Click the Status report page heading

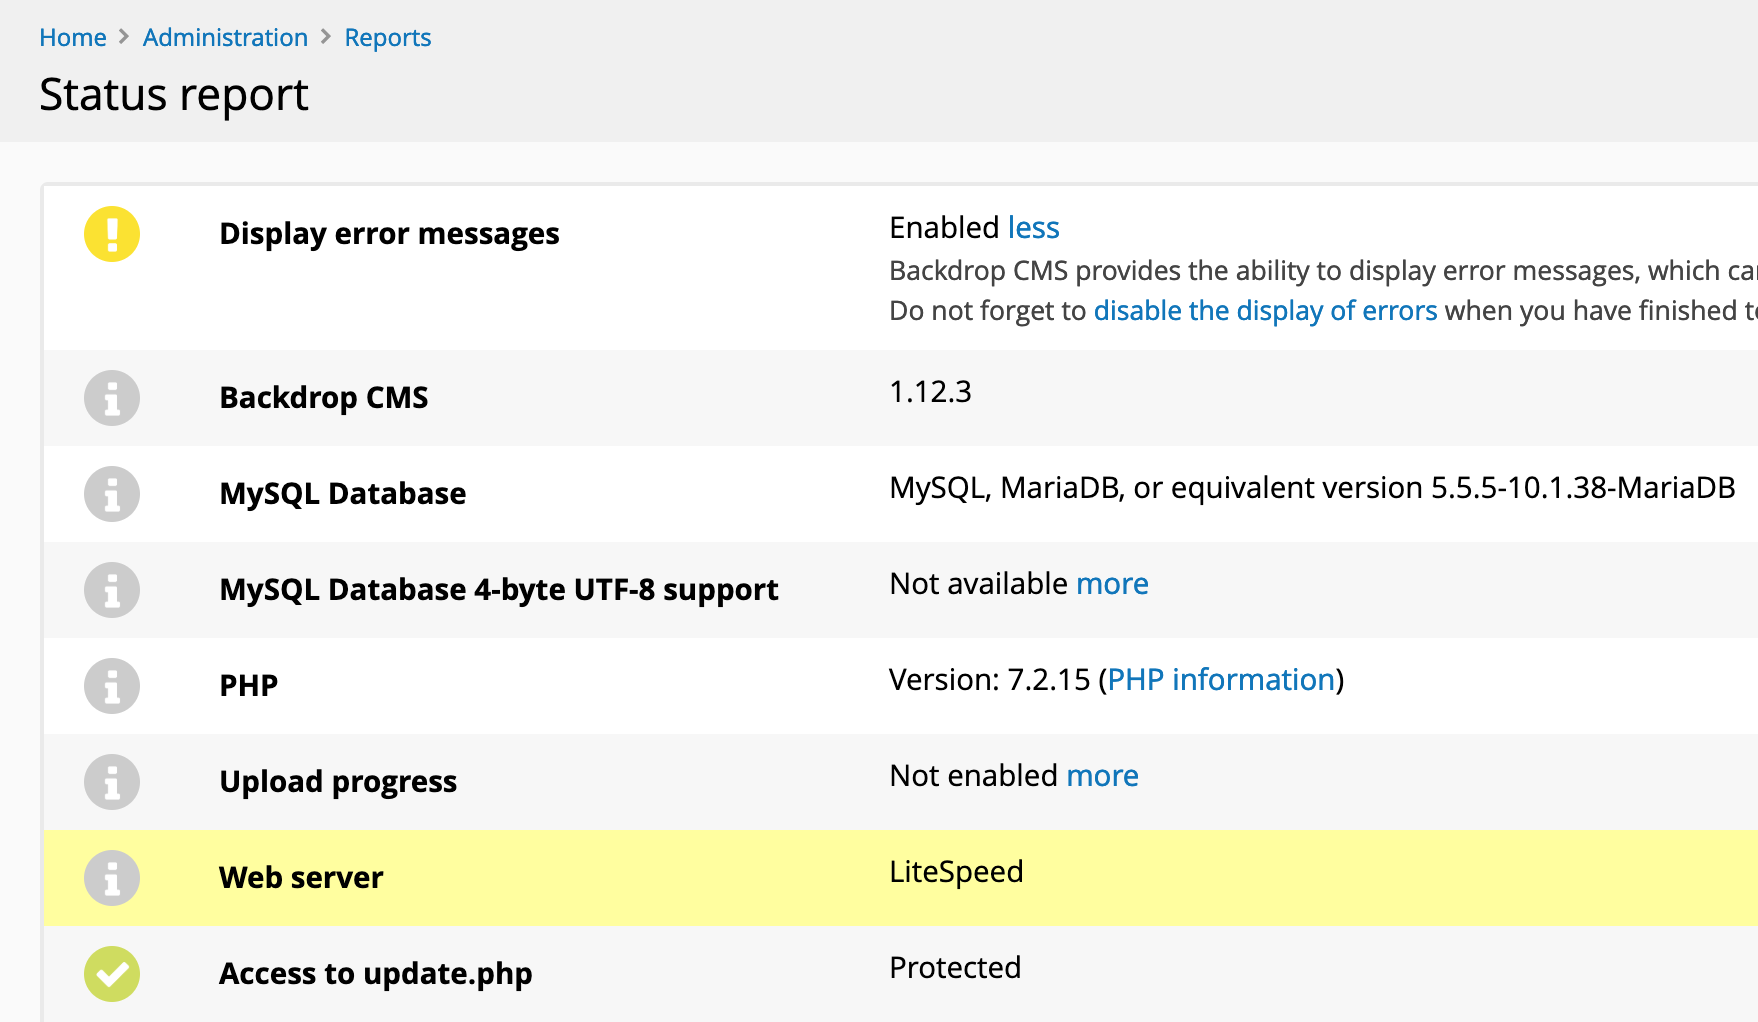click(174, 96)
